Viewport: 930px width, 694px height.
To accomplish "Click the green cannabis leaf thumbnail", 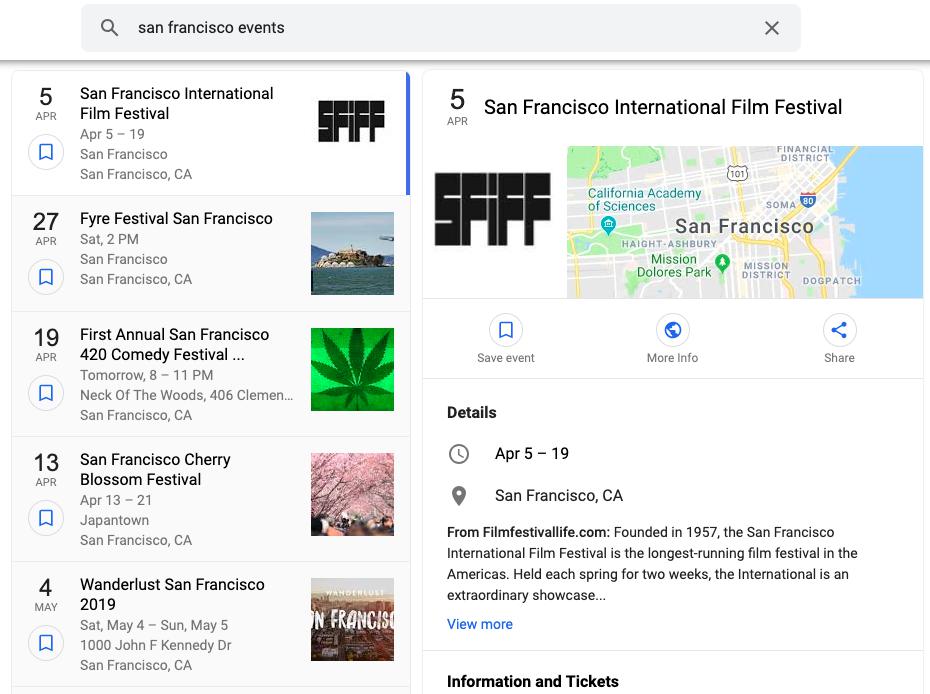I will click(352, 369).
